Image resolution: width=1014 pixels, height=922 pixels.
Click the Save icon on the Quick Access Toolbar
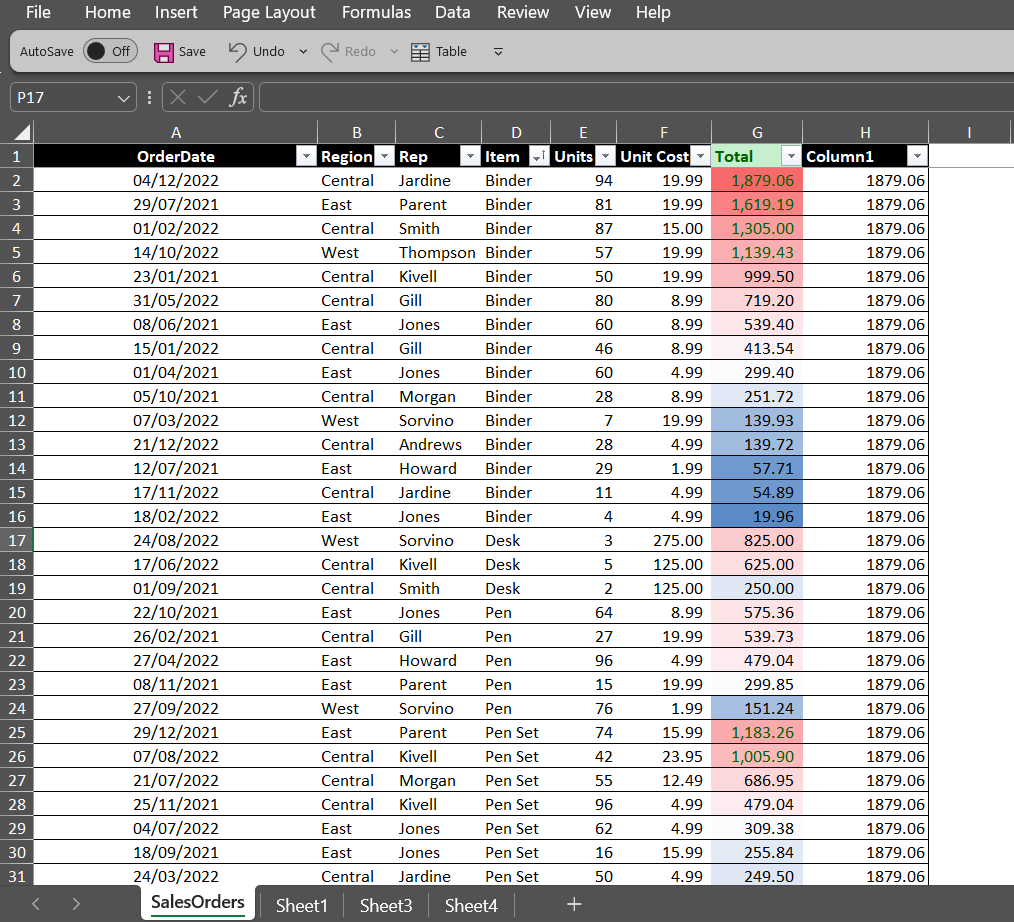tap(163, 51)
